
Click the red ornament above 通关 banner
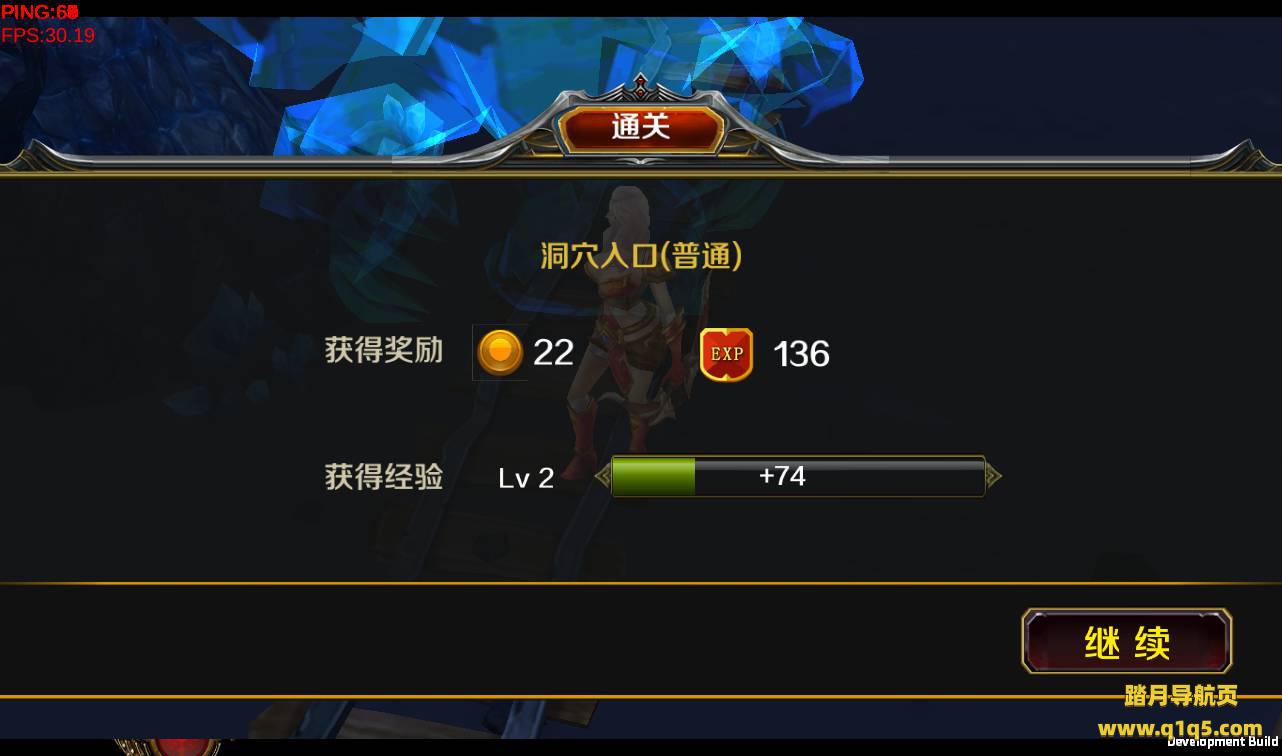pos(641,87)
